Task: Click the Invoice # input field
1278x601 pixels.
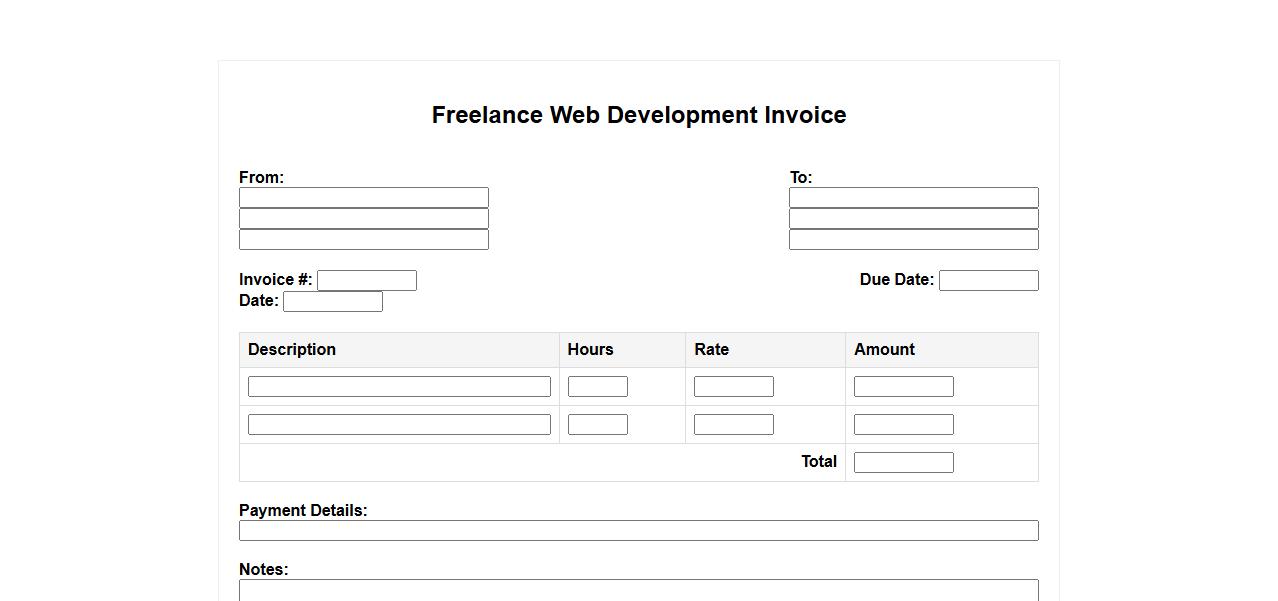Action: pos(366,281)
